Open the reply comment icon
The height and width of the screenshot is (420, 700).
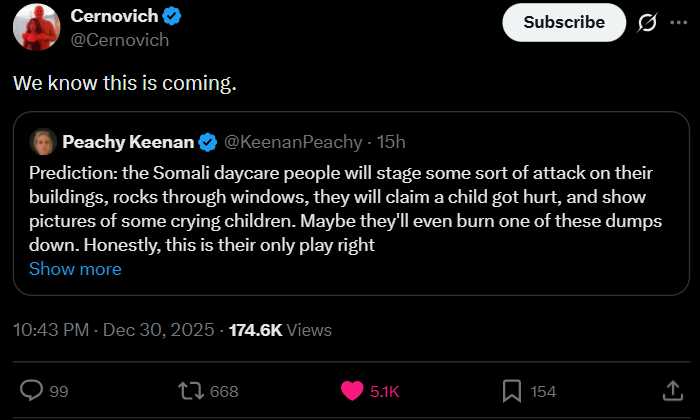(32, 391)
